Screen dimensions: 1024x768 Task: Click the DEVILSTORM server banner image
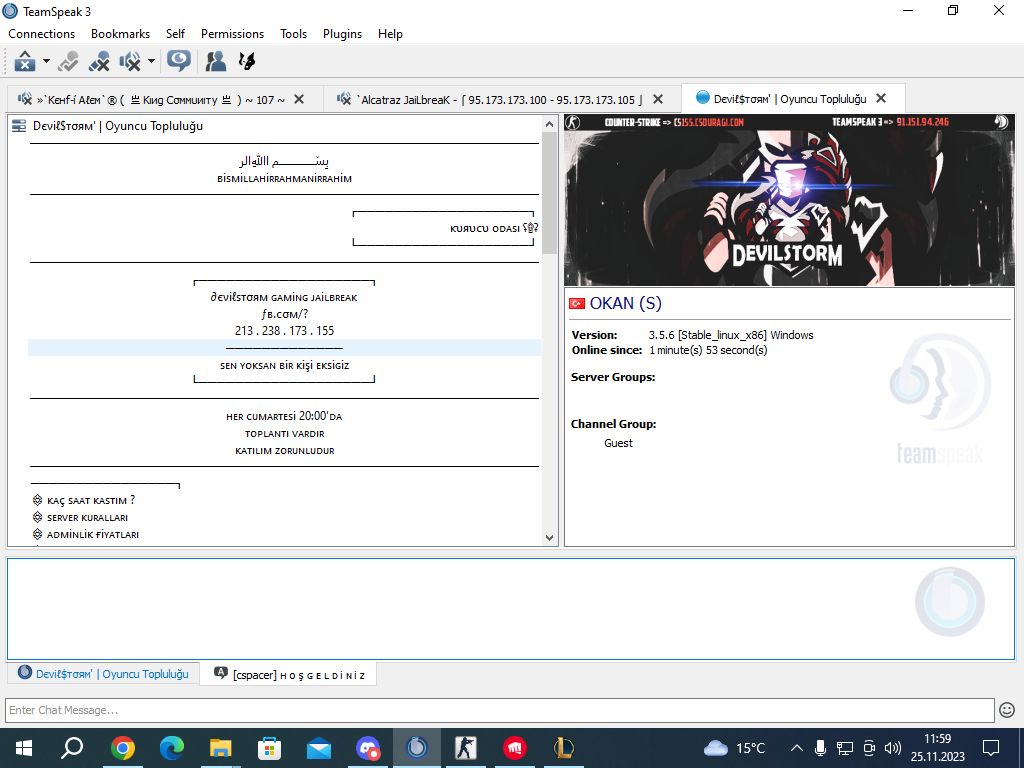(789, 200)
